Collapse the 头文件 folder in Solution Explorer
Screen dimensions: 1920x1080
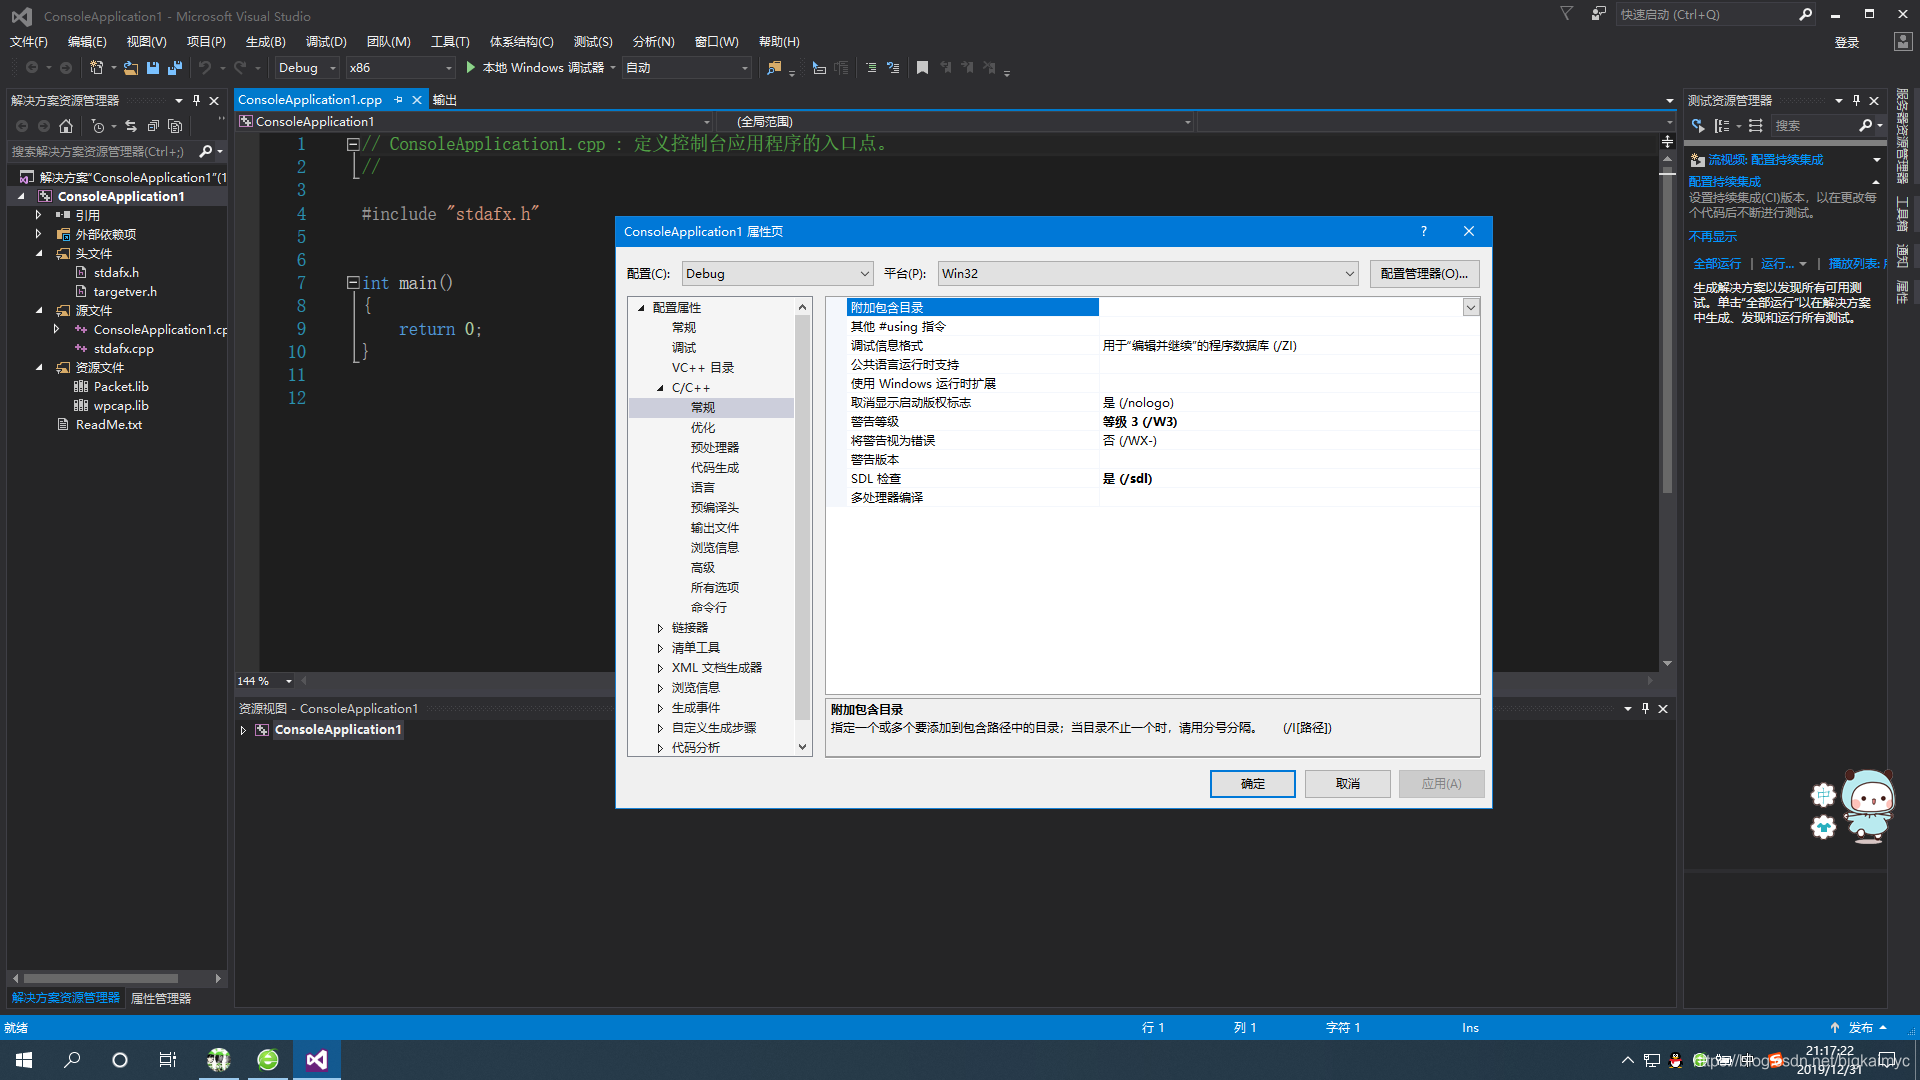click(39, 254)
